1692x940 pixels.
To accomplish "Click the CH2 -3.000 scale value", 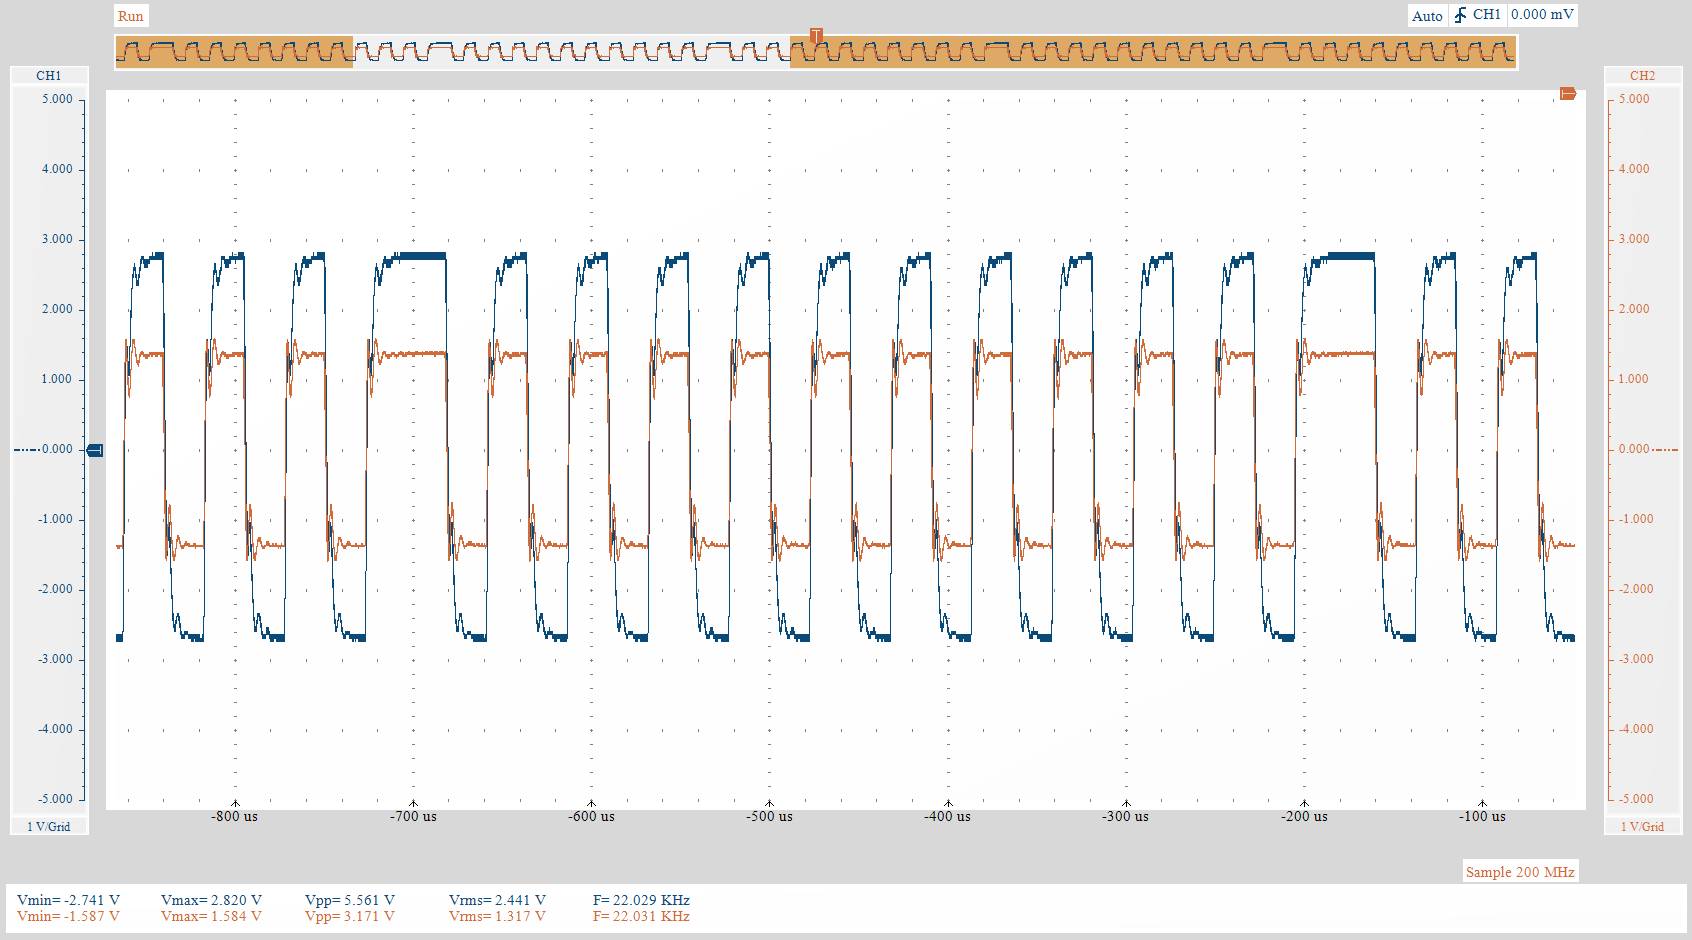I will tap(1635, 659).
